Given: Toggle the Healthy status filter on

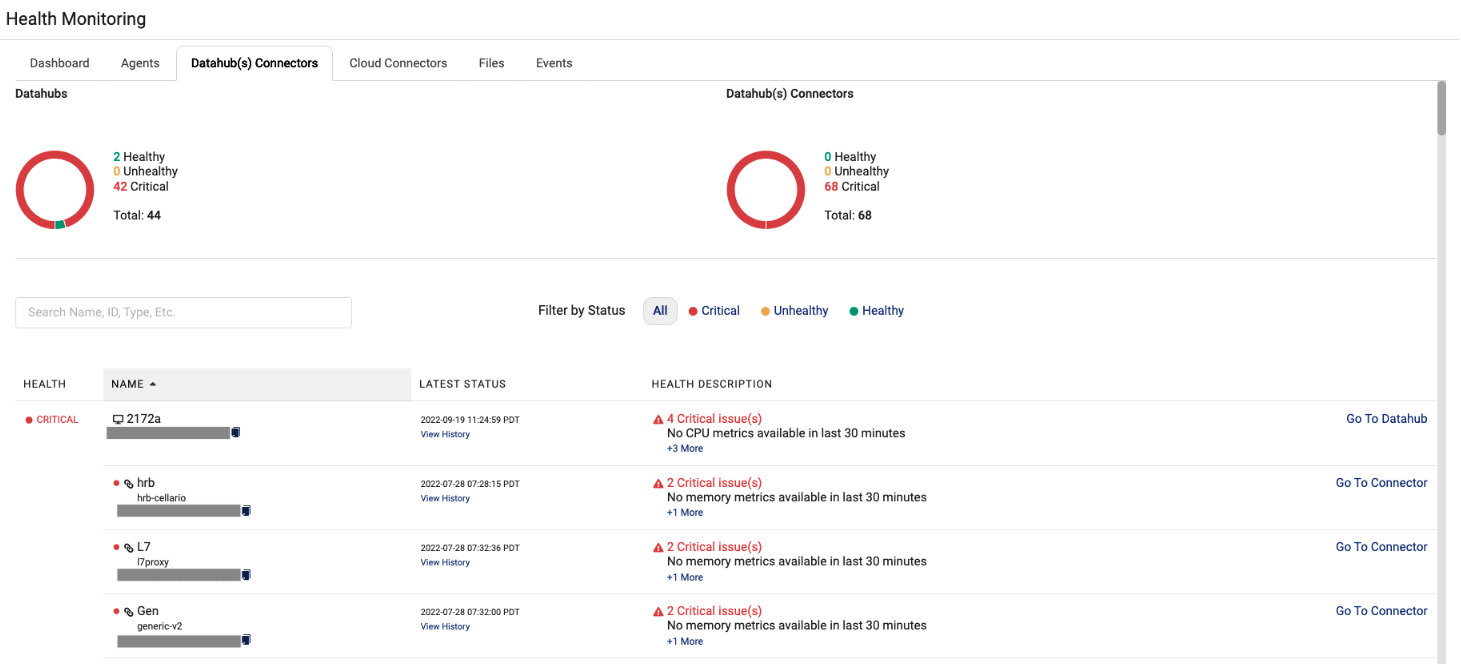Looking at the screenshot, I should [x=875, y=310].
